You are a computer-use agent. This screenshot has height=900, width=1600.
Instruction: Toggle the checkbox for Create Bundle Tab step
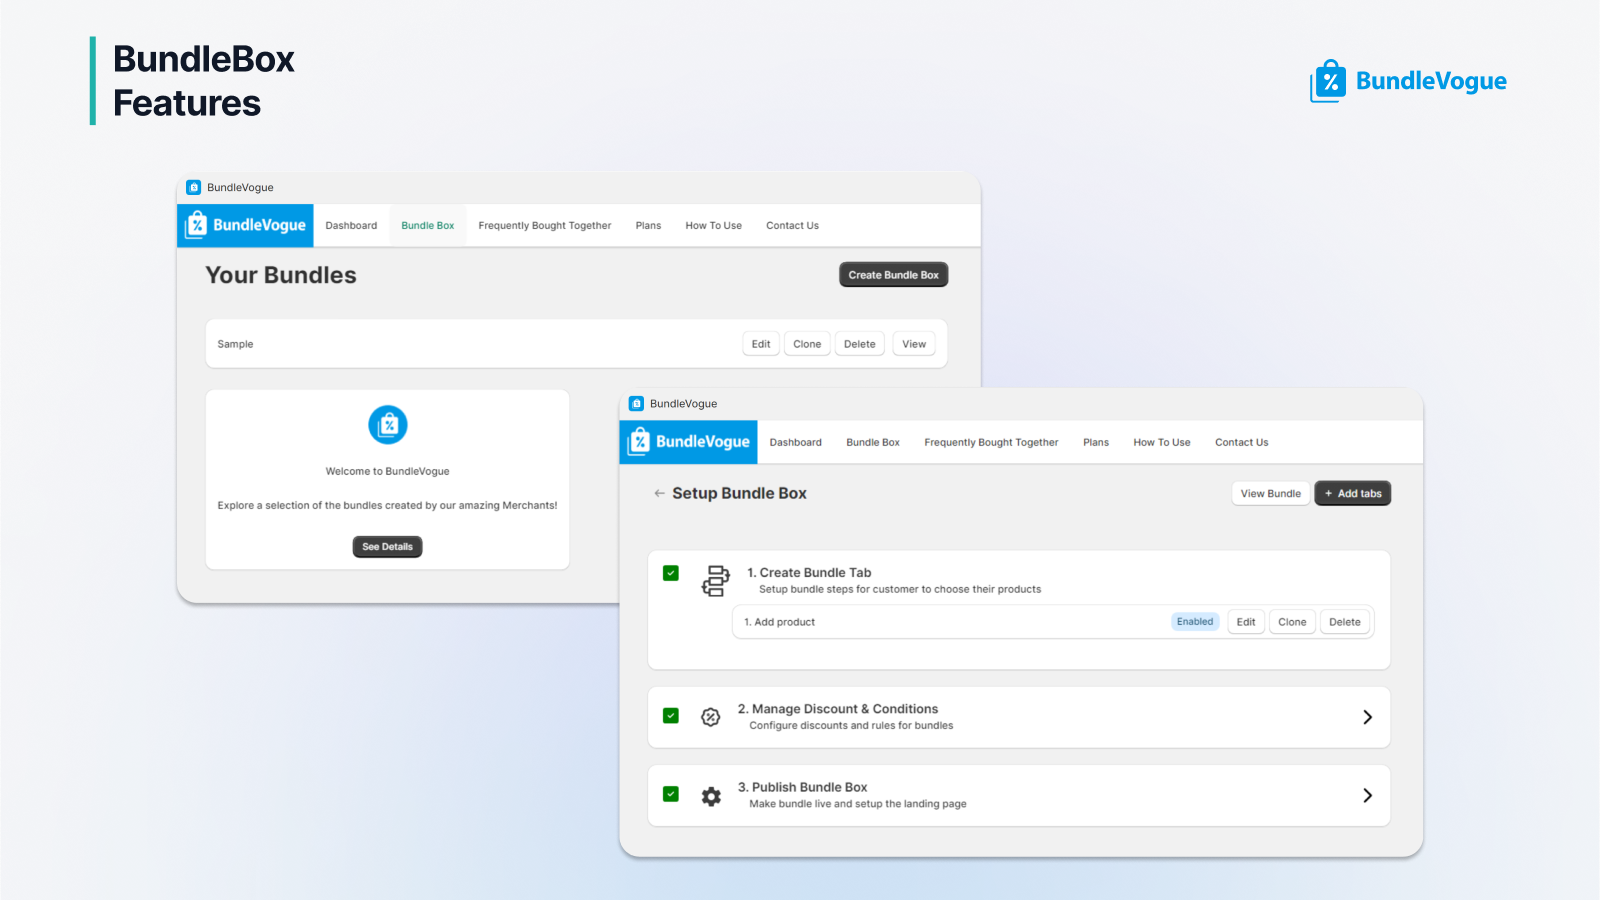point(670,573)
